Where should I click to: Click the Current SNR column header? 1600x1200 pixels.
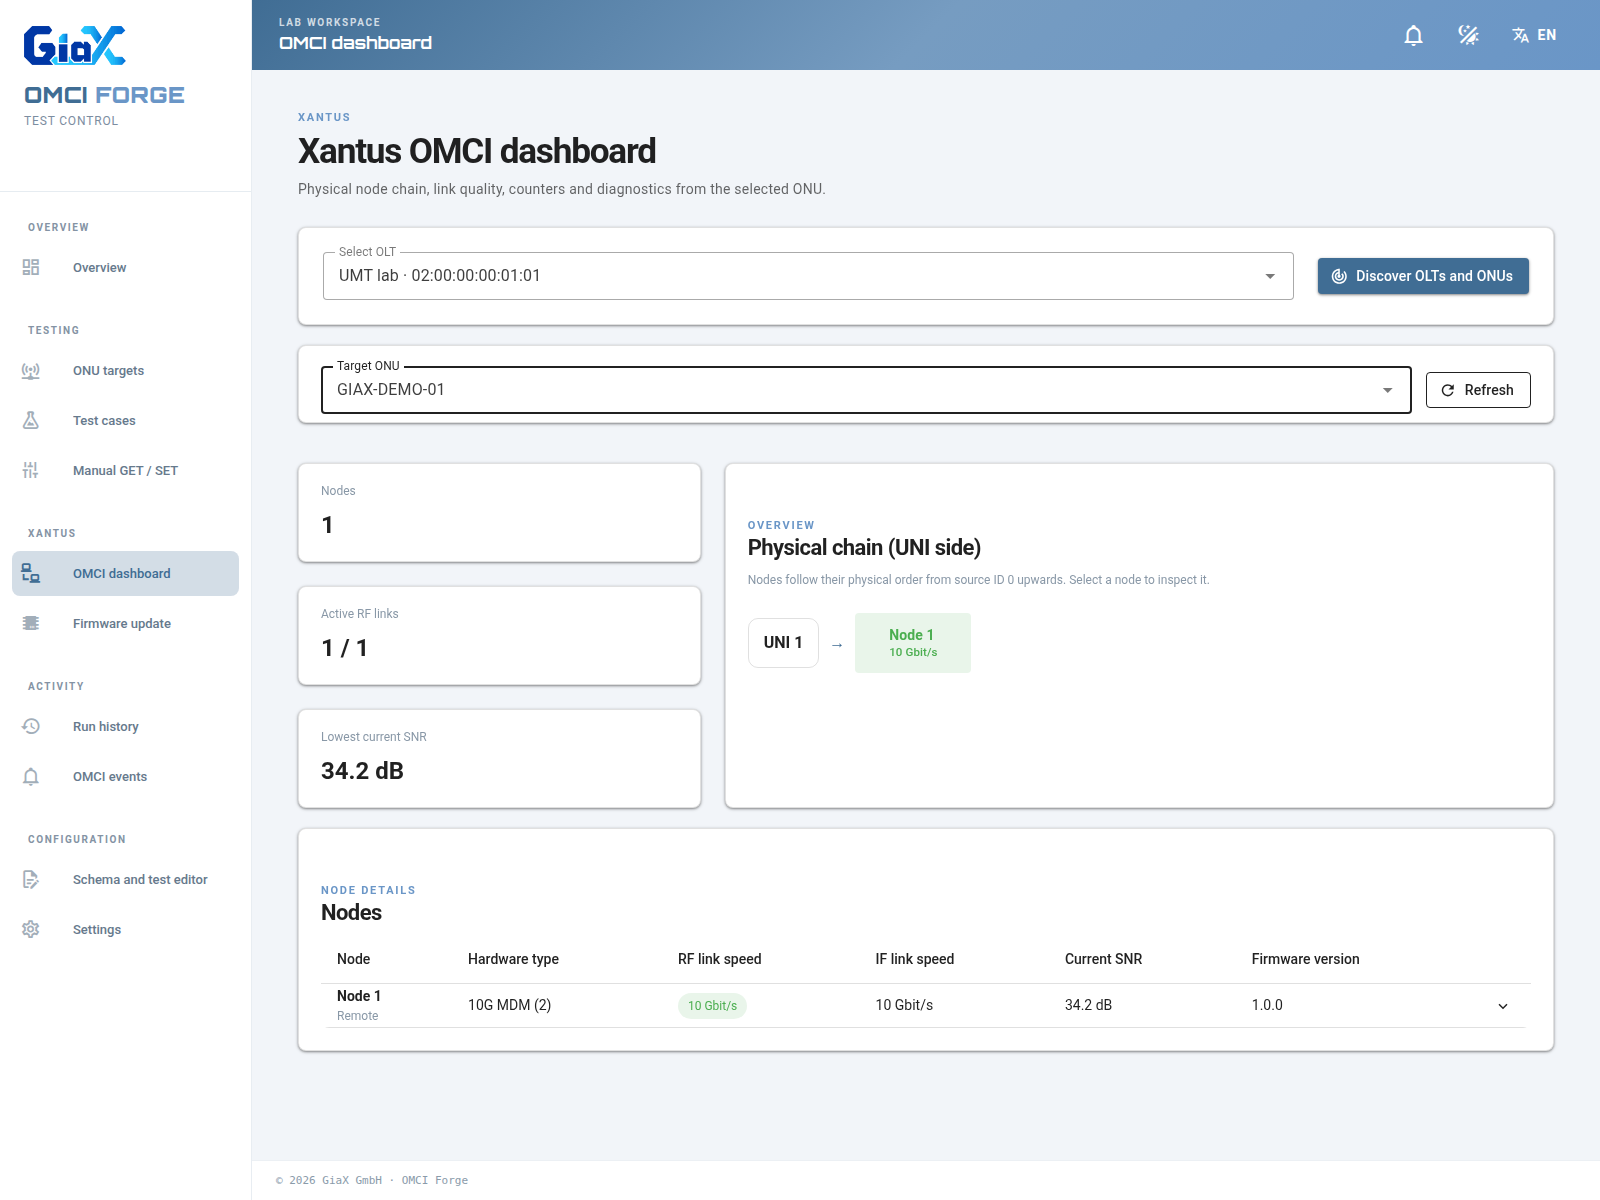(x=1103, y=959)
